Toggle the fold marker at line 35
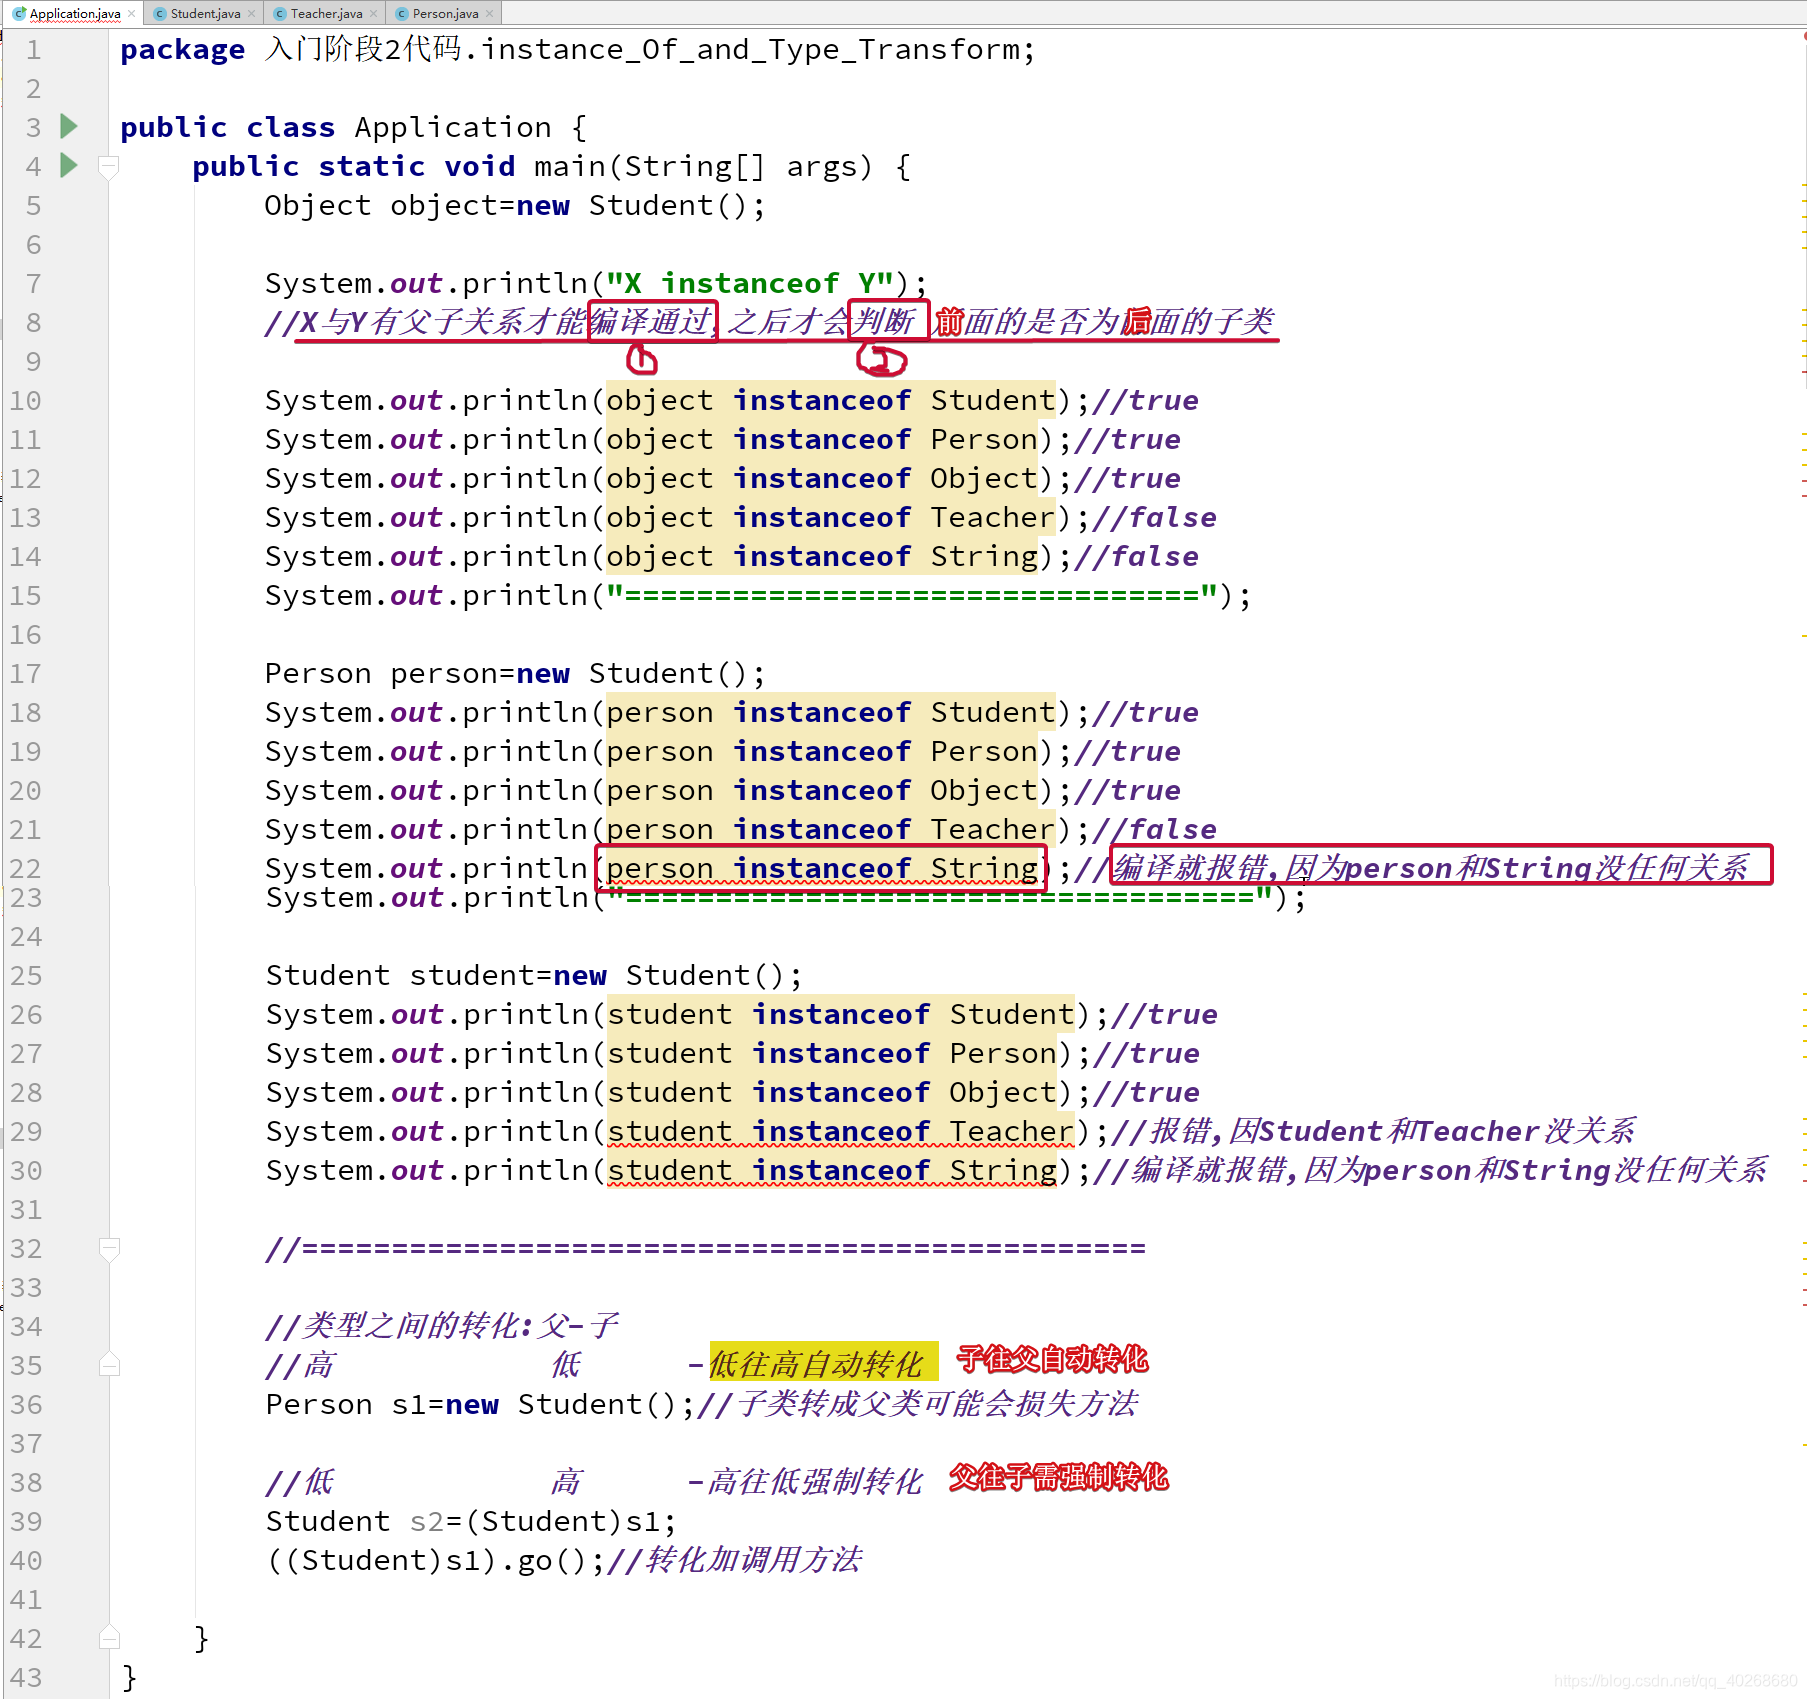 coord(109,1365)
